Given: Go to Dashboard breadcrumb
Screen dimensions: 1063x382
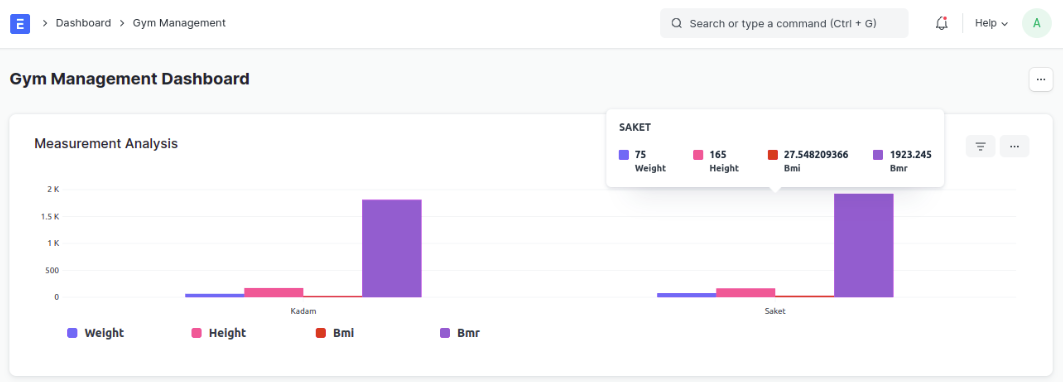Looking at the screenshot, I should (x=83, y=23).
